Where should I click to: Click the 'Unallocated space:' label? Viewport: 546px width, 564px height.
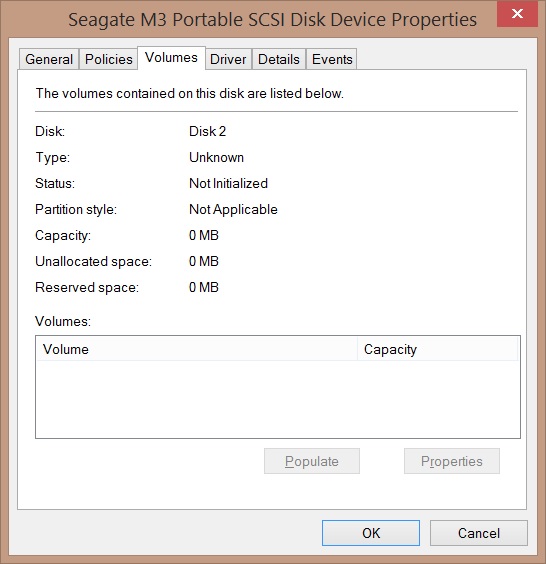pos(94,261)
